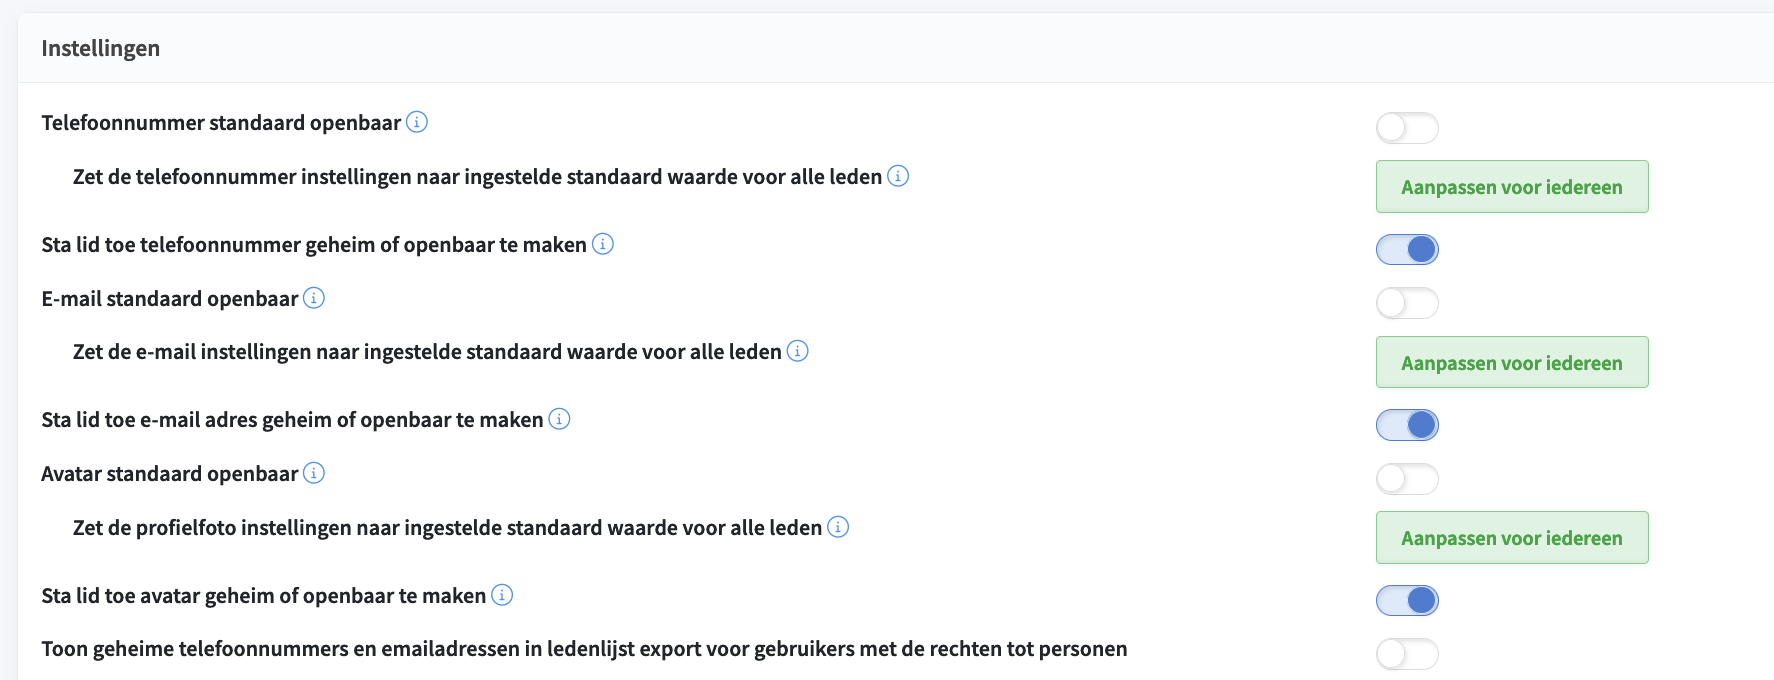
Task: Click info icon next to profielfoto instellingen
Action: [838, 527]
